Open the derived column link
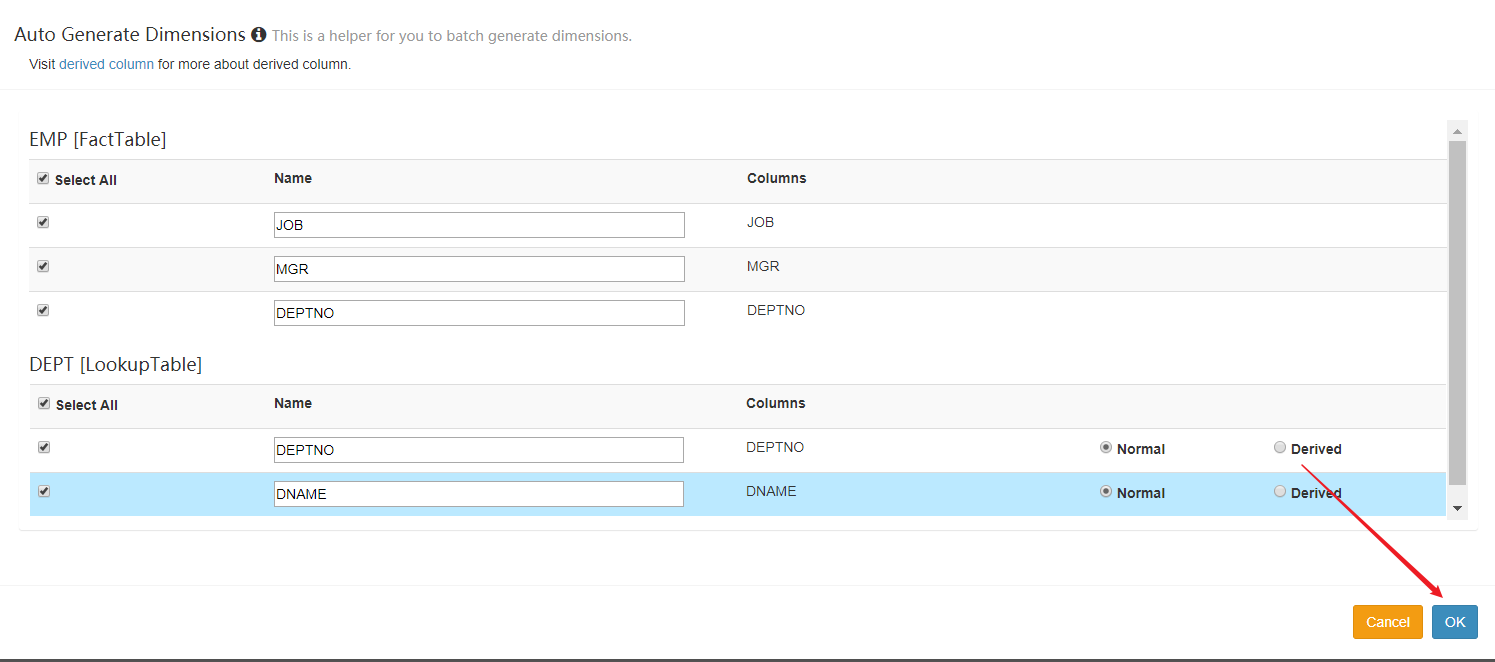Screen dimensions: 1495x662 106,65
